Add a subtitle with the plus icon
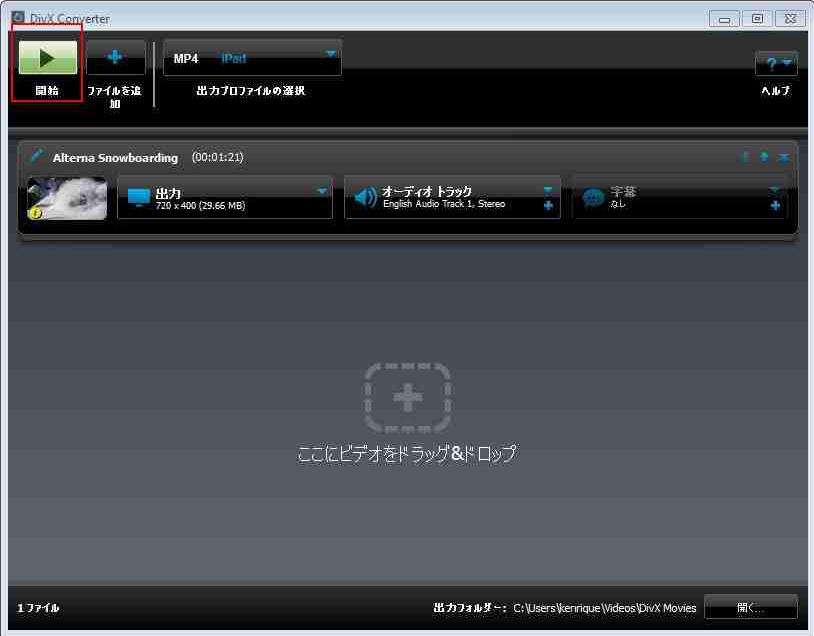Screen dimensions: 814x636 pos(776,206)
